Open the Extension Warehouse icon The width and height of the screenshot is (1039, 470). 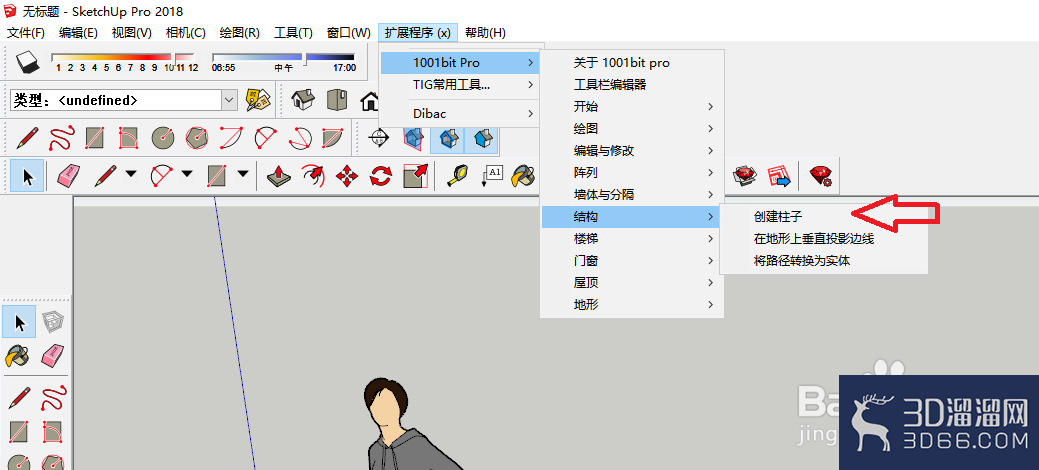click(x=745, y=176)
